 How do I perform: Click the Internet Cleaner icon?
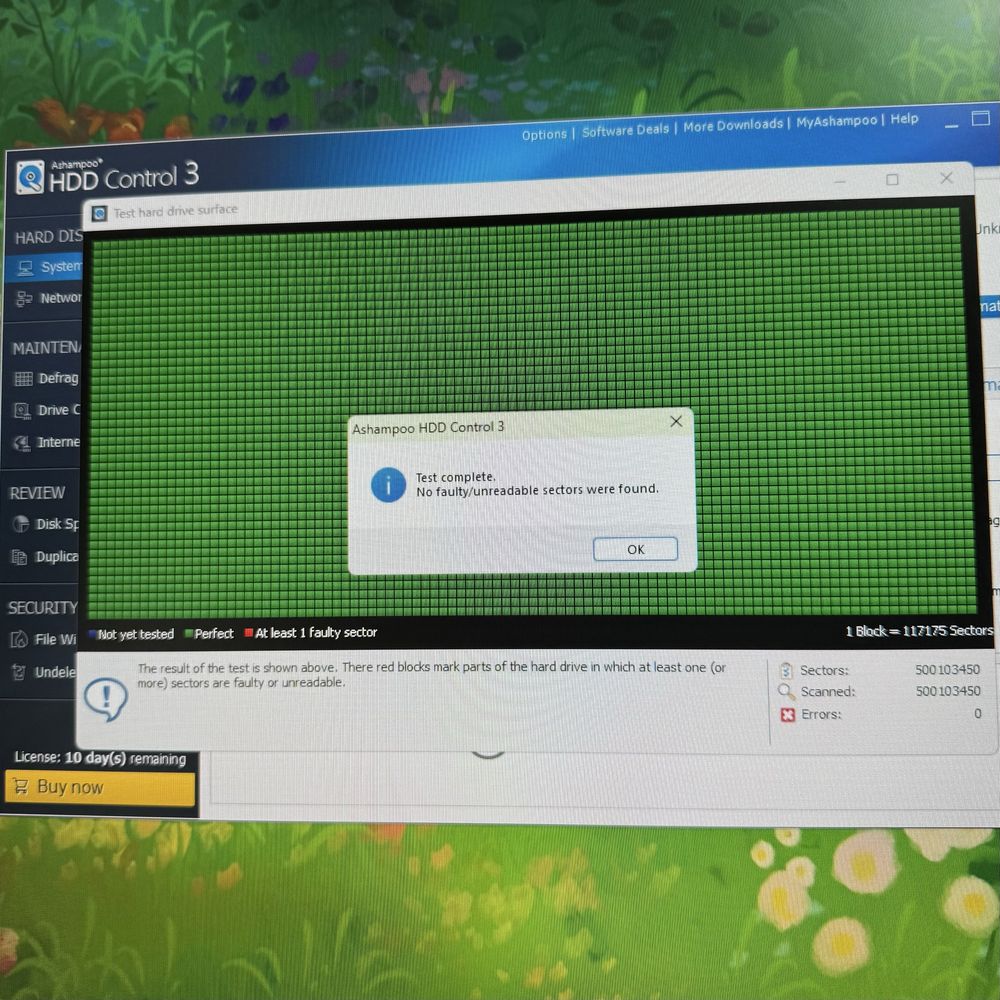tap(22, 443)
